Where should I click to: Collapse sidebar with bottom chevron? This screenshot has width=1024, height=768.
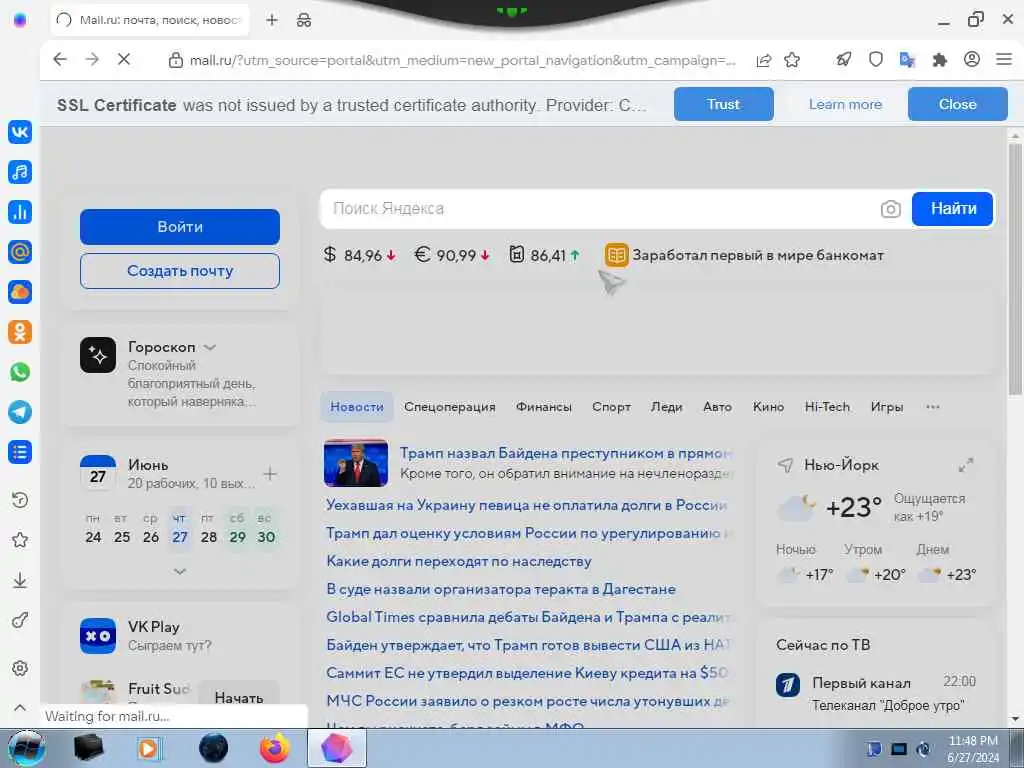point(20,707)
